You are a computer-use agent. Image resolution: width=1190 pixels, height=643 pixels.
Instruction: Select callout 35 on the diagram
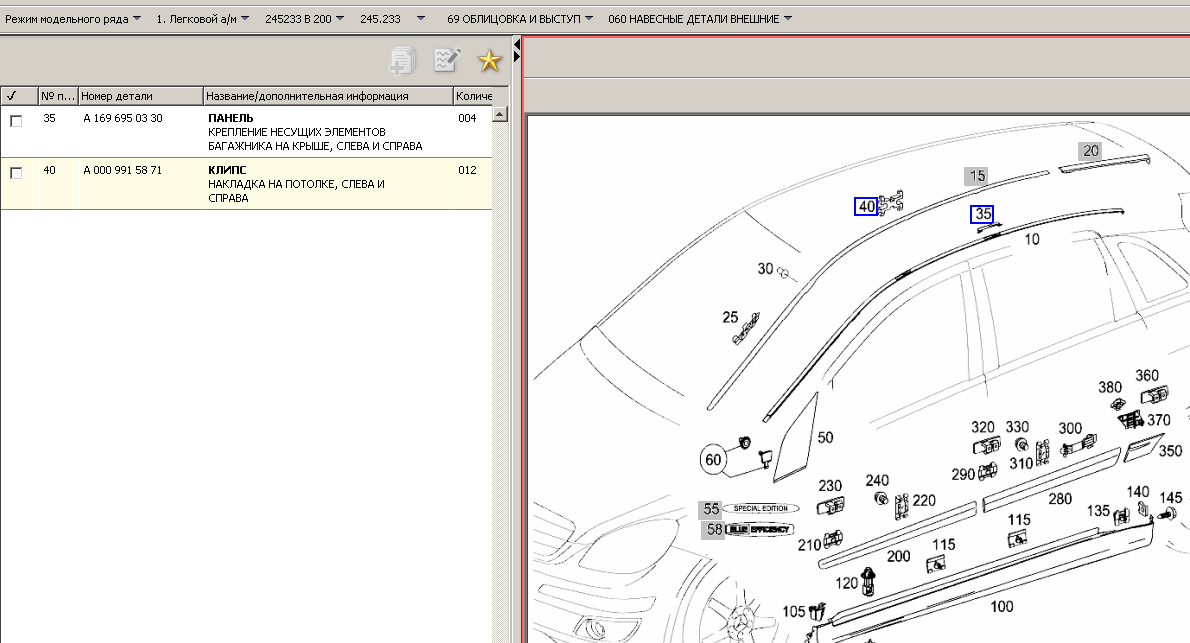tap(982, 214)
